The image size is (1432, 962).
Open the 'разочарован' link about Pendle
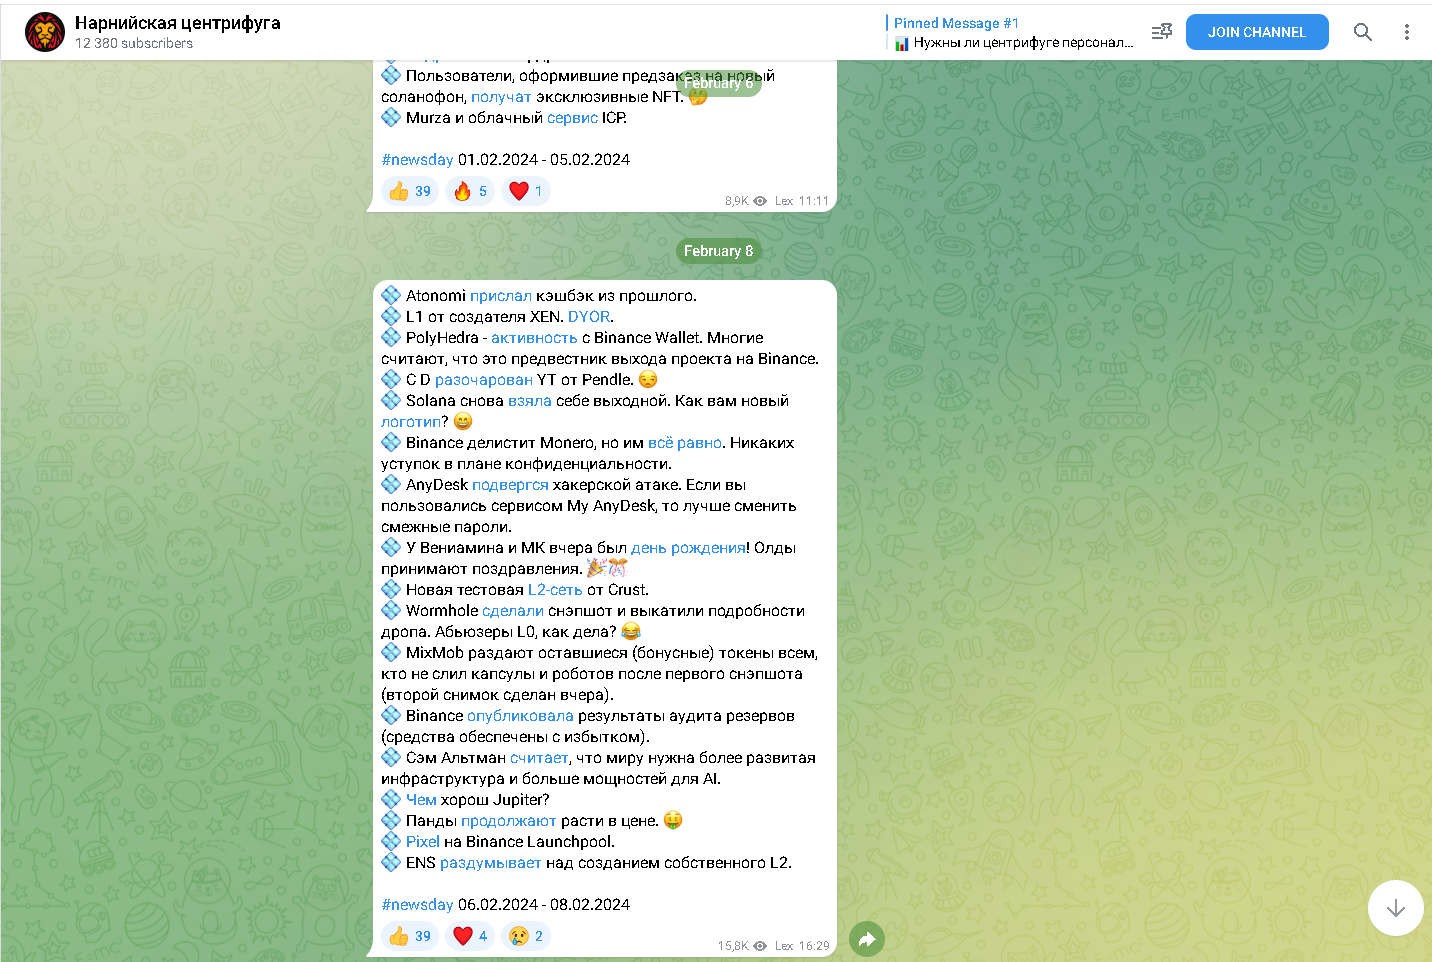pos(484,380)
